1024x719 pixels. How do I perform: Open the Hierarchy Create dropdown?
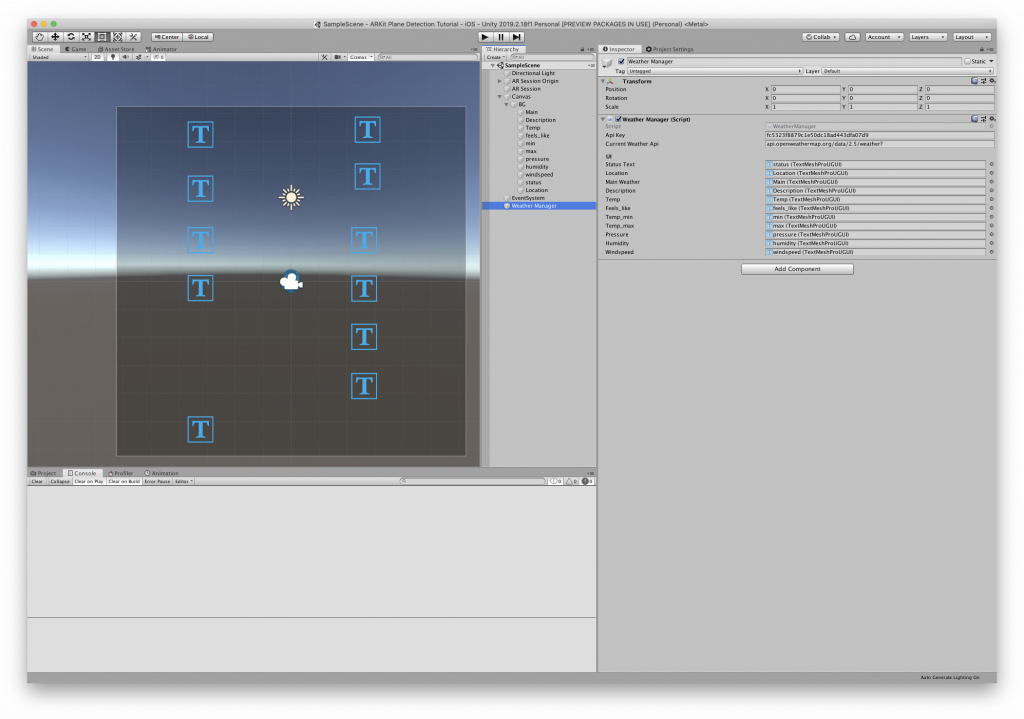[x=496, y=57]
